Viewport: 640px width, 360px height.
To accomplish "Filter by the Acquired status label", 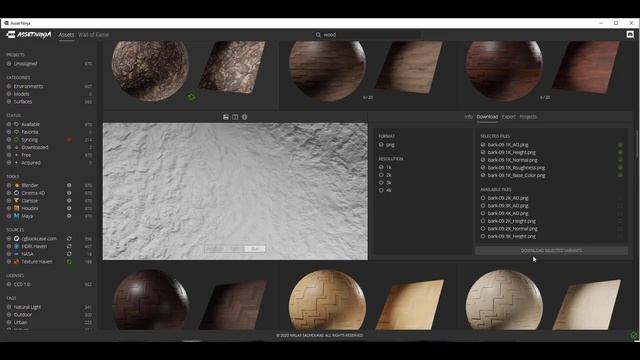I will [x=31, y=163].
